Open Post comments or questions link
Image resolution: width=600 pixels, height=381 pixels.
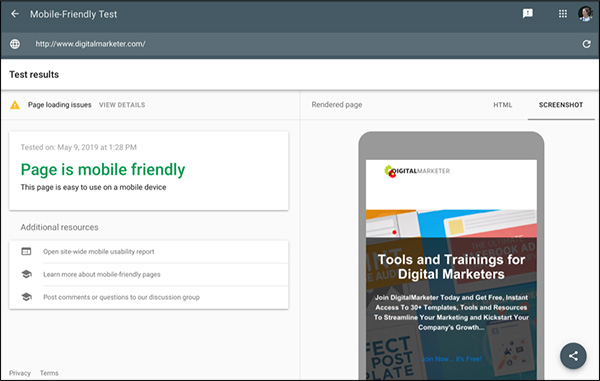coord(121,297)
